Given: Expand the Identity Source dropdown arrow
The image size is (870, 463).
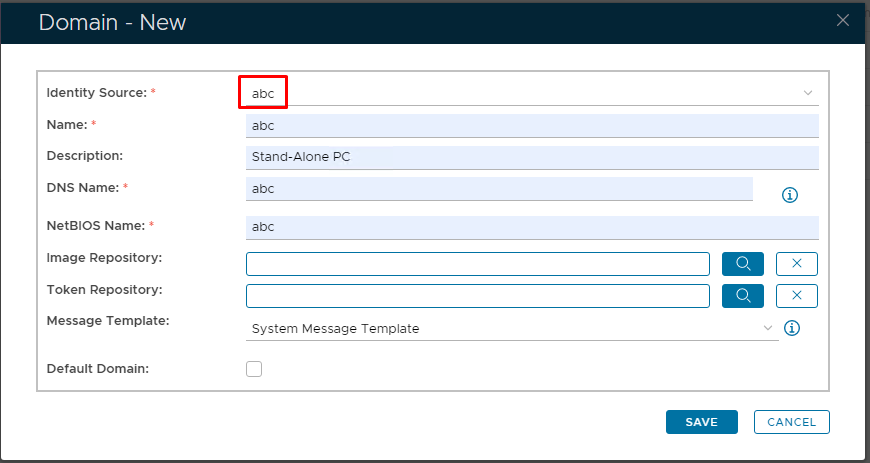Looking at the screenshot, I should pyautogui.click(x=807, y=93).
